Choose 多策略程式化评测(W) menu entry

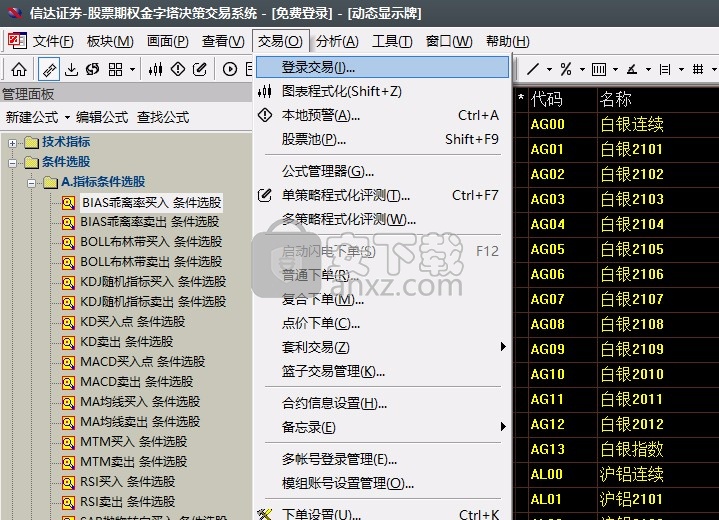point(382,219)
